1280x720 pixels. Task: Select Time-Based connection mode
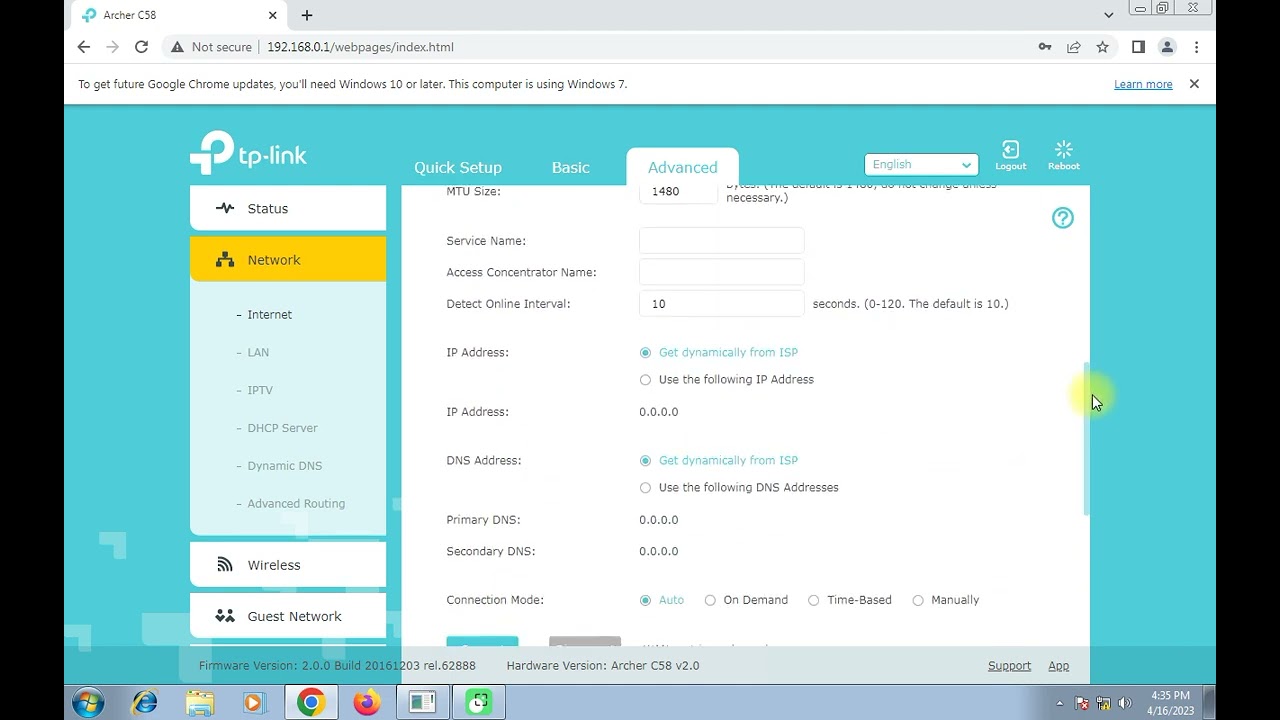813,600
